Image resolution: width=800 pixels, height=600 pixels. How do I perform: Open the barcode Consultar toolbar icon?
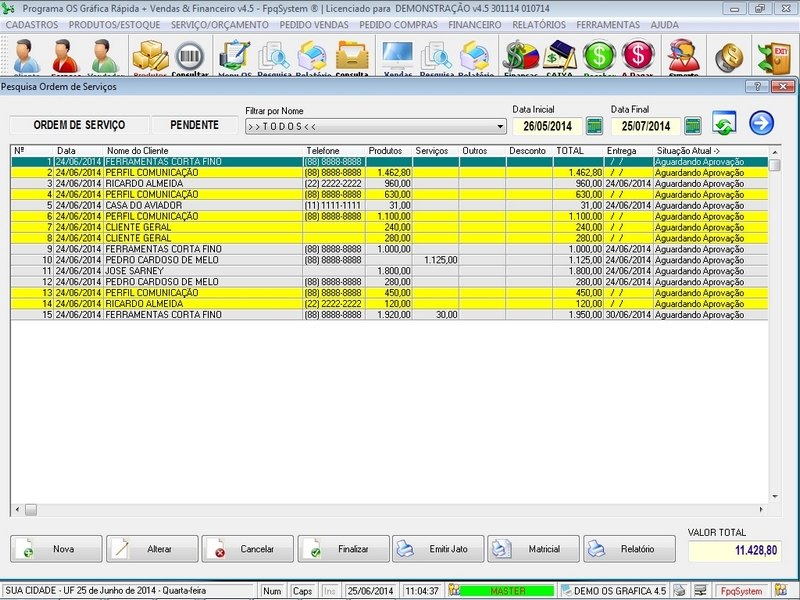[190, 56]
